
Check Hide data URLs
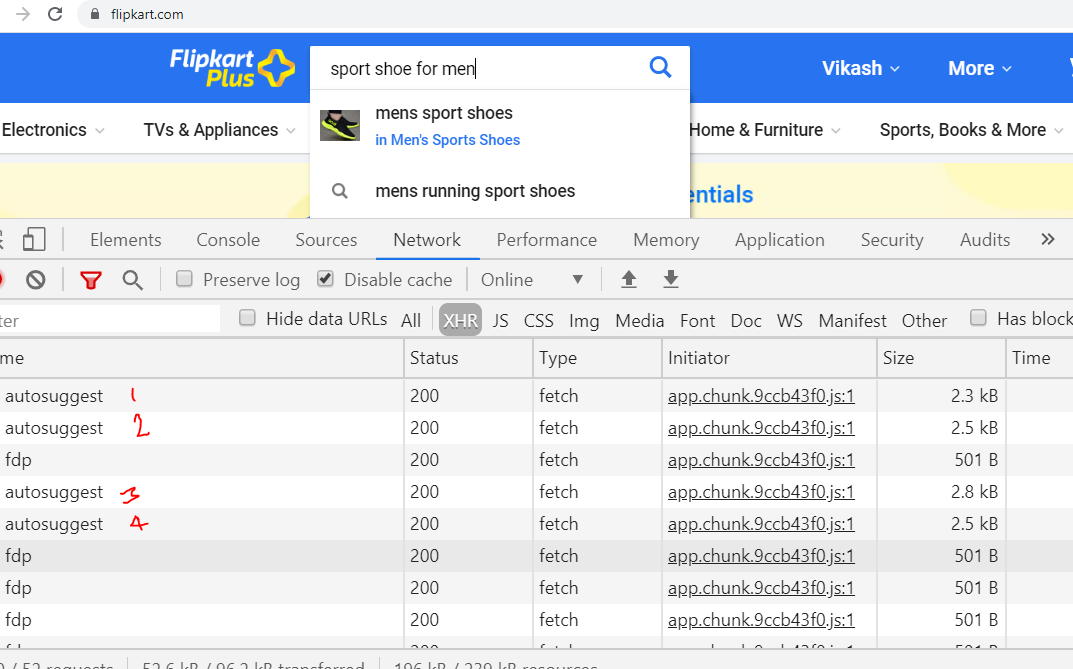[245, 319]
